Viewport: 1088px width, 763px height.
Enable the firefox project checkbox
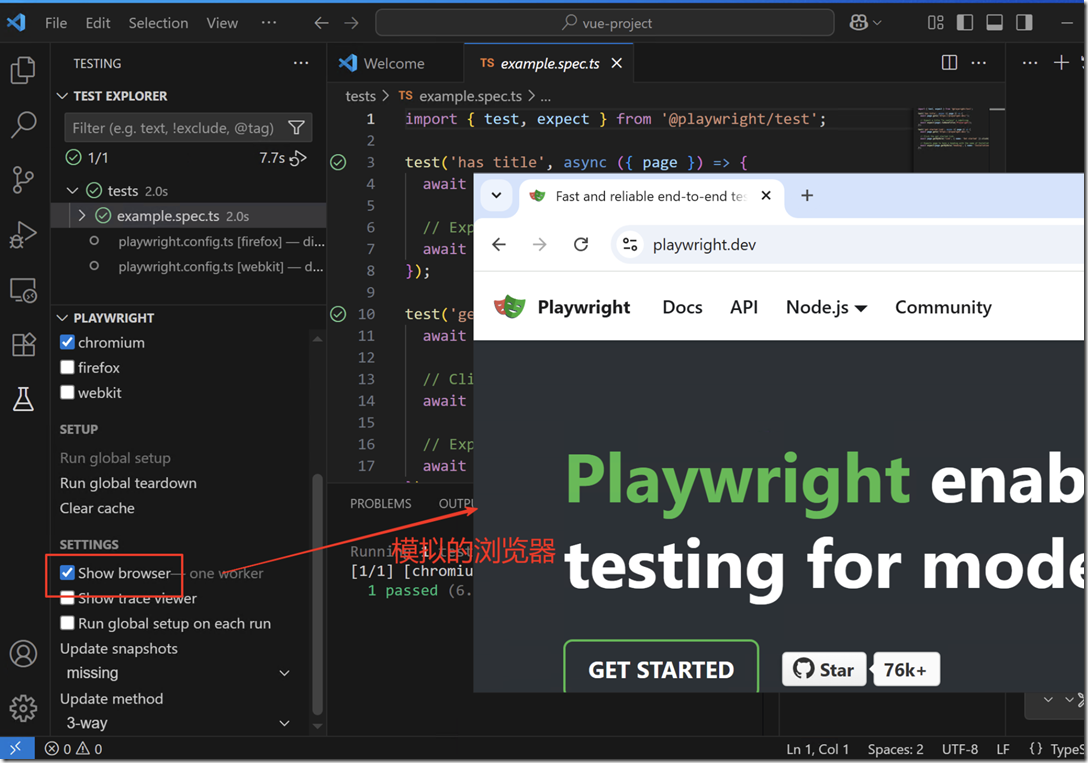[67, 367]
